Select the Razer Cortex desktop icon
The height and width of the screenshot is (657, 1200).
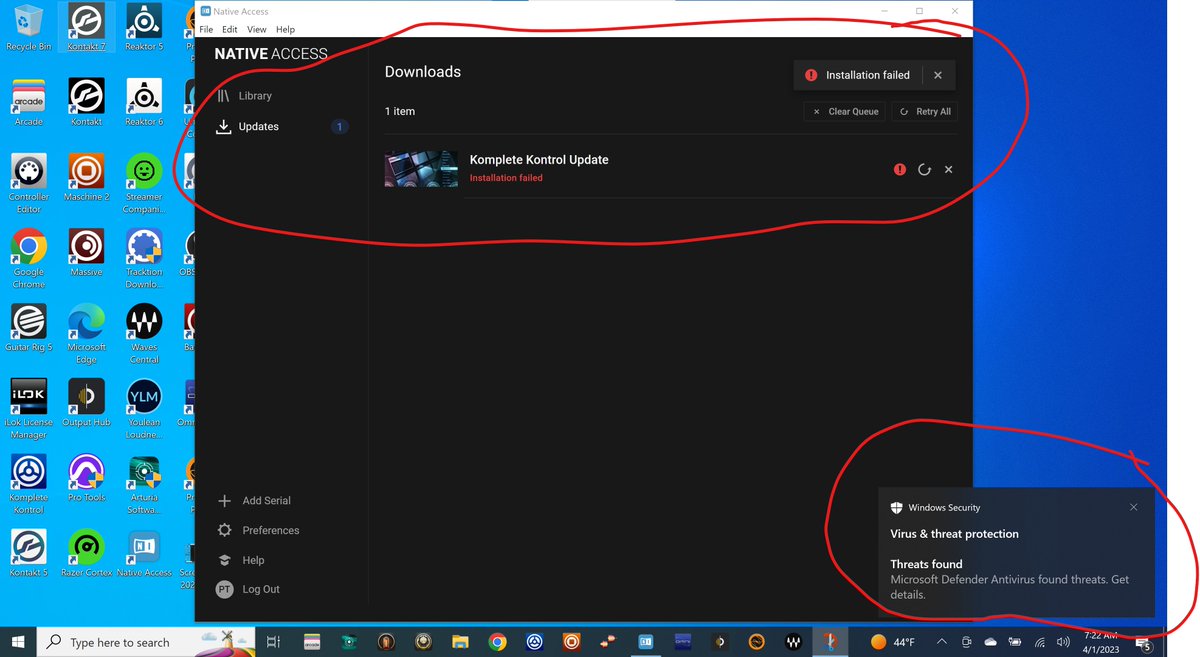86,553
